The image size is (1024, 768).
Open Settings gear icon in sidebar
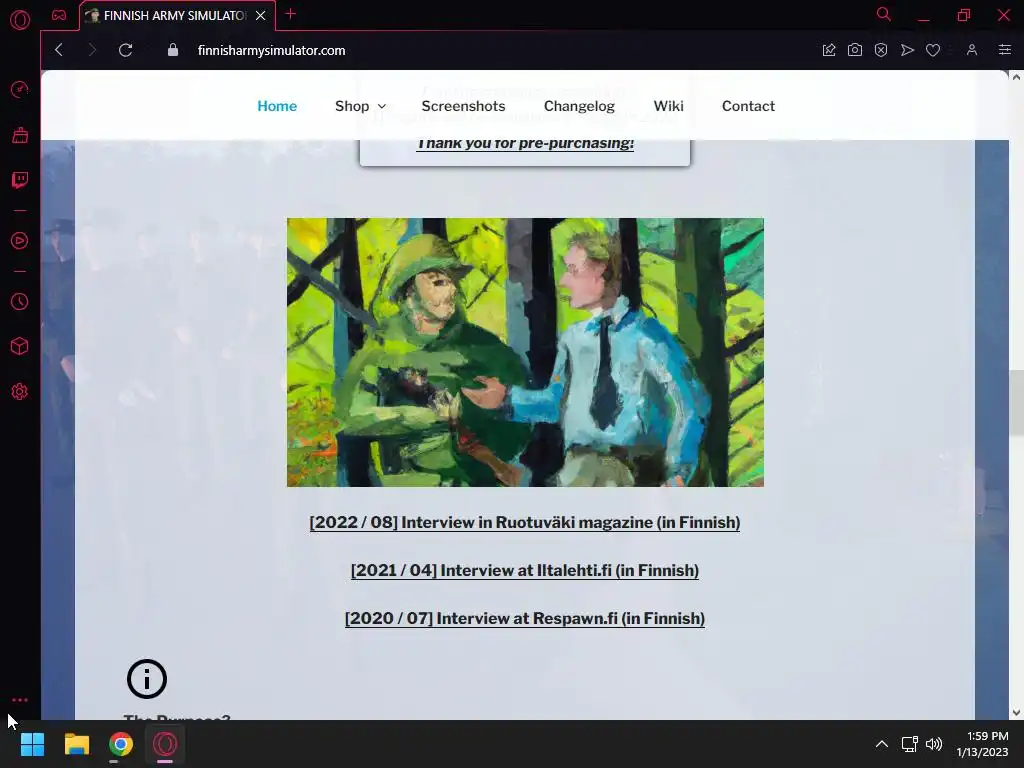coord(20,391)
